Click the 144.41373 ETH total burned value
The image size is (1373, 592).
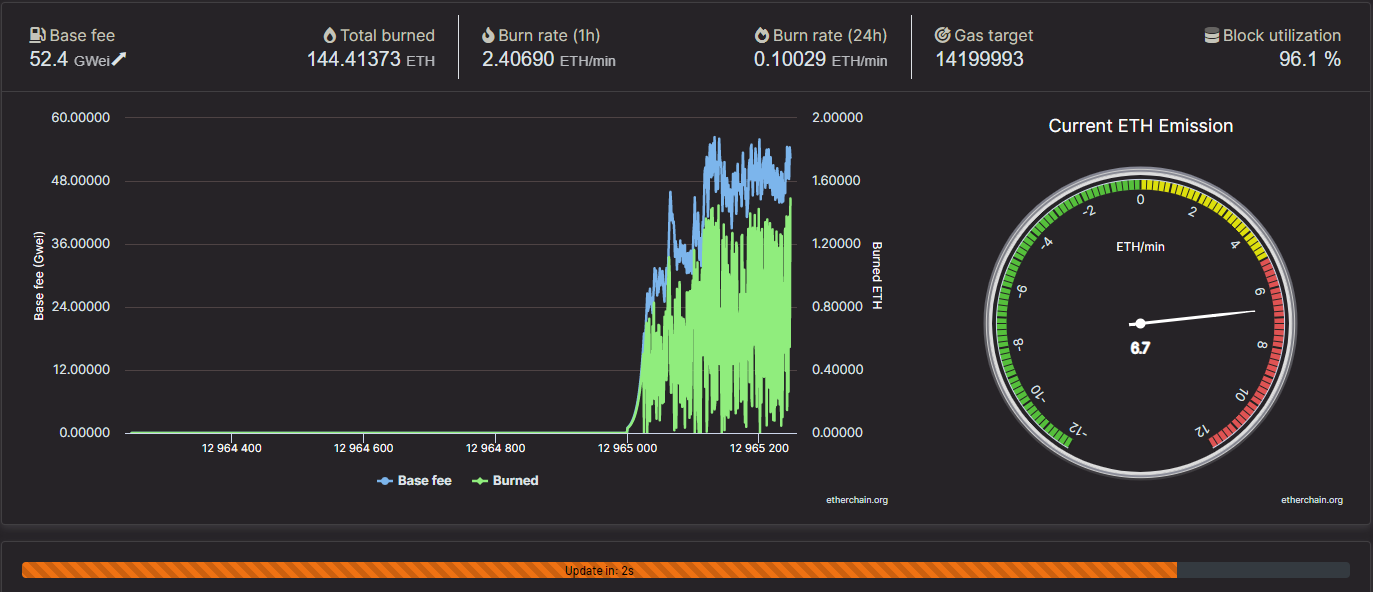pos(371,59)
